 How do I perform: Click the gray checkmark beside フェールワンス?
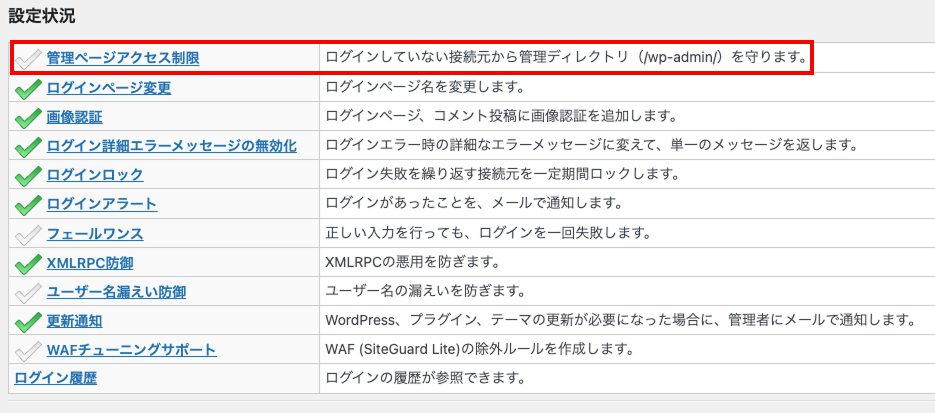[28, 234]
